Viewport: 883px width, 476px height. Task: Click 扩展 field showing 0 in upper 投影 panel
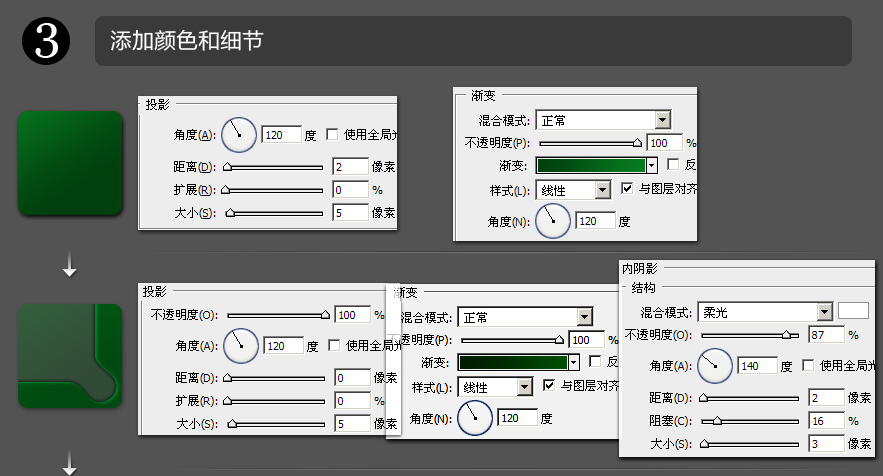350,190
